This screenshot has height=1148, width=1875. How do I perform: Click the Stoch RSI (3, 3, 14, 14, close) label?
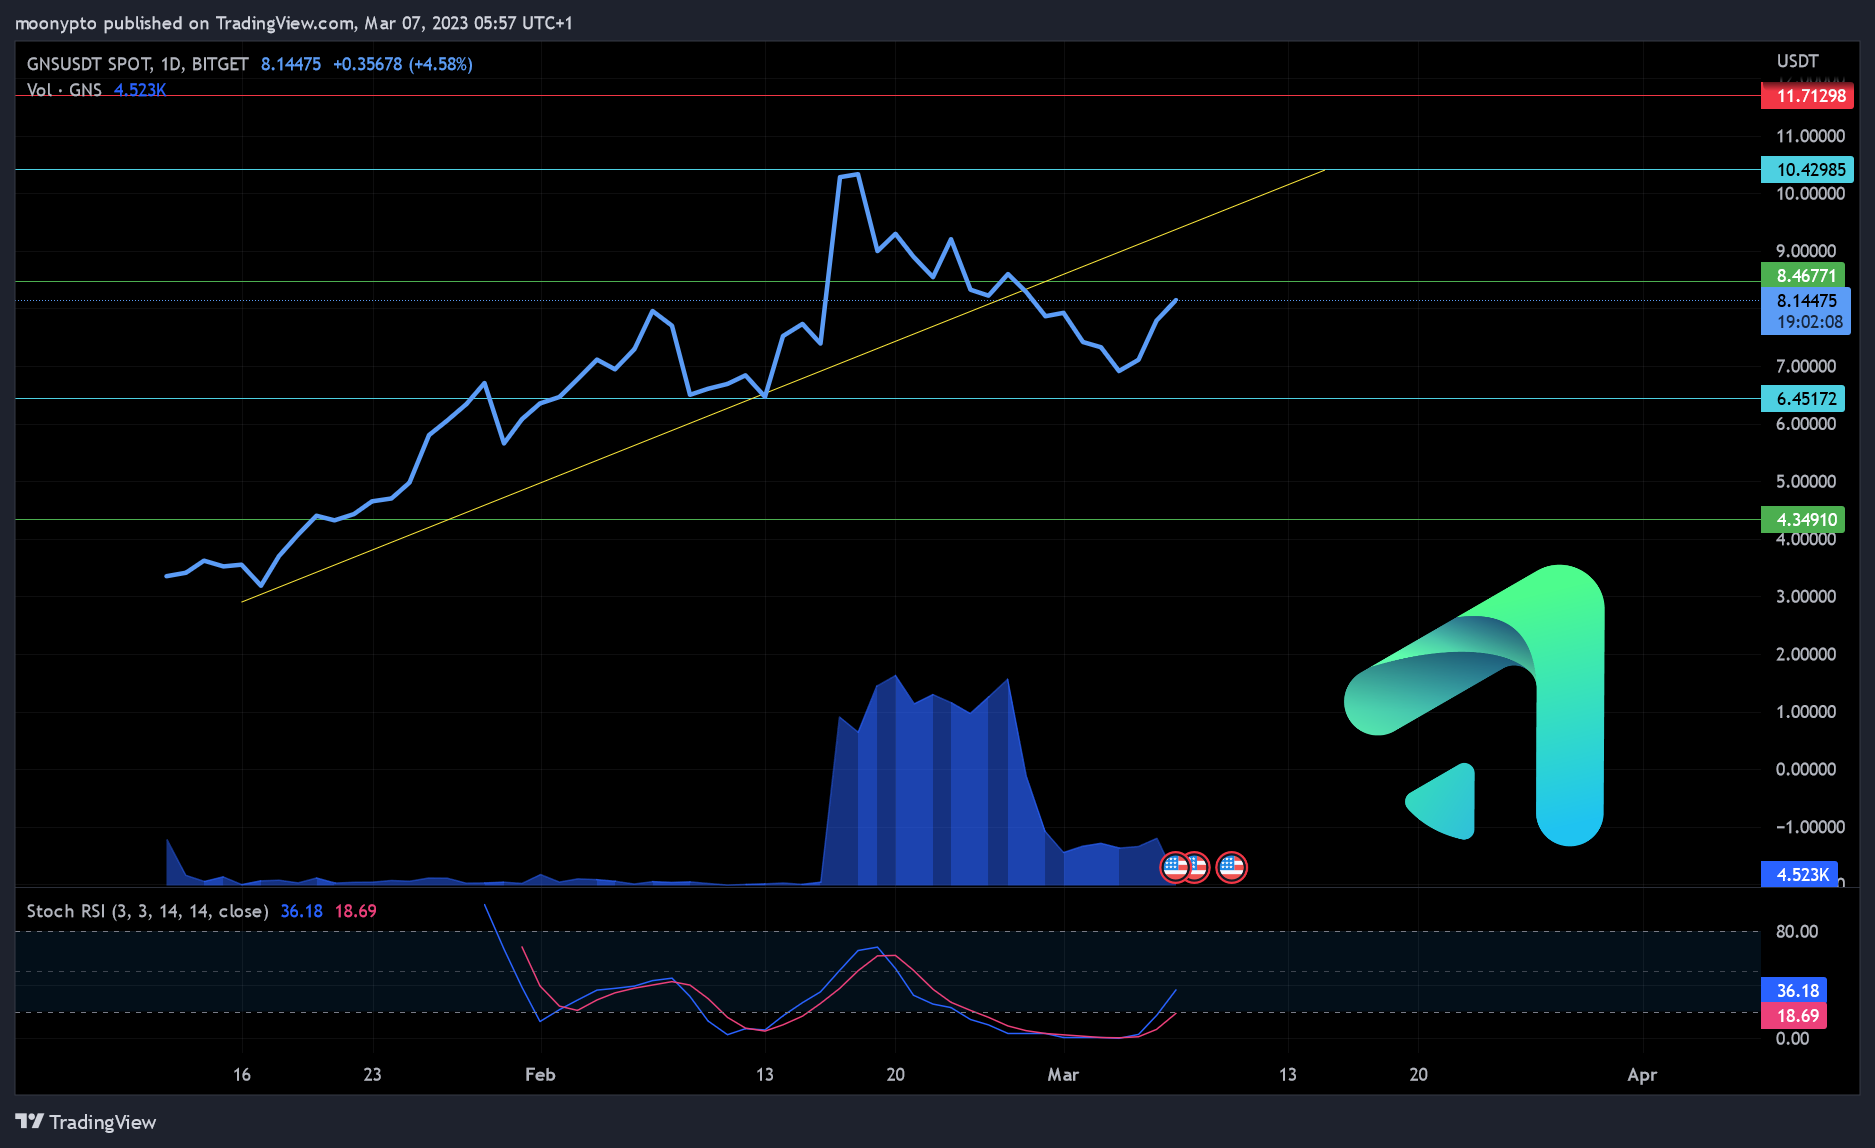point(147,911)
